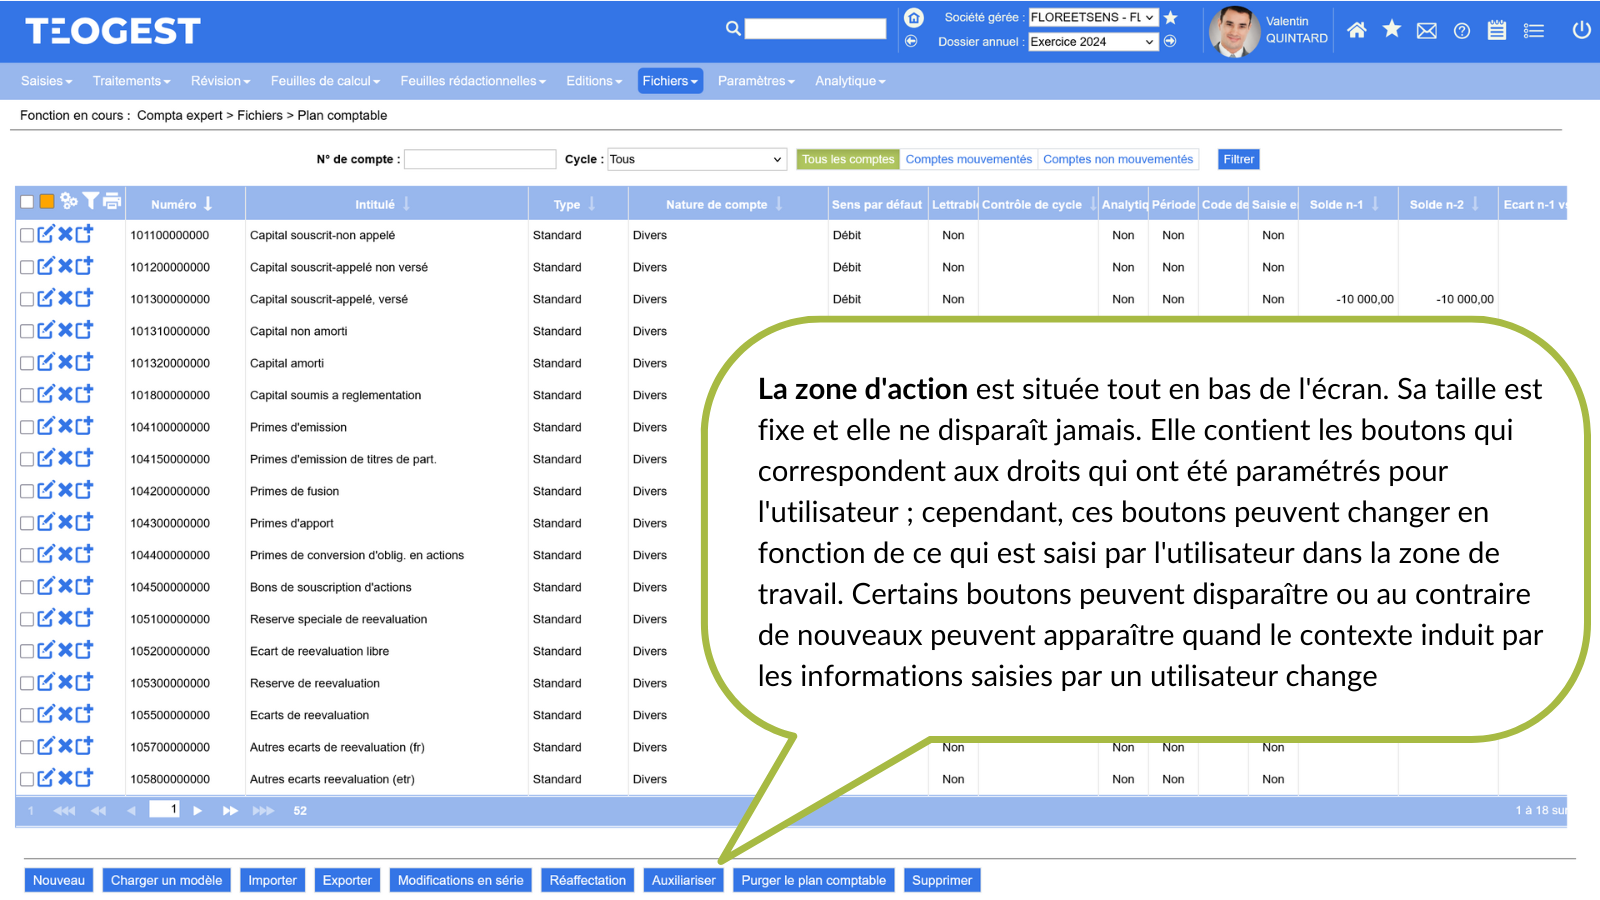Viewport: 1600px width, 900px height.
Task: Open the Fichiers menu
Action: [670, 81]
